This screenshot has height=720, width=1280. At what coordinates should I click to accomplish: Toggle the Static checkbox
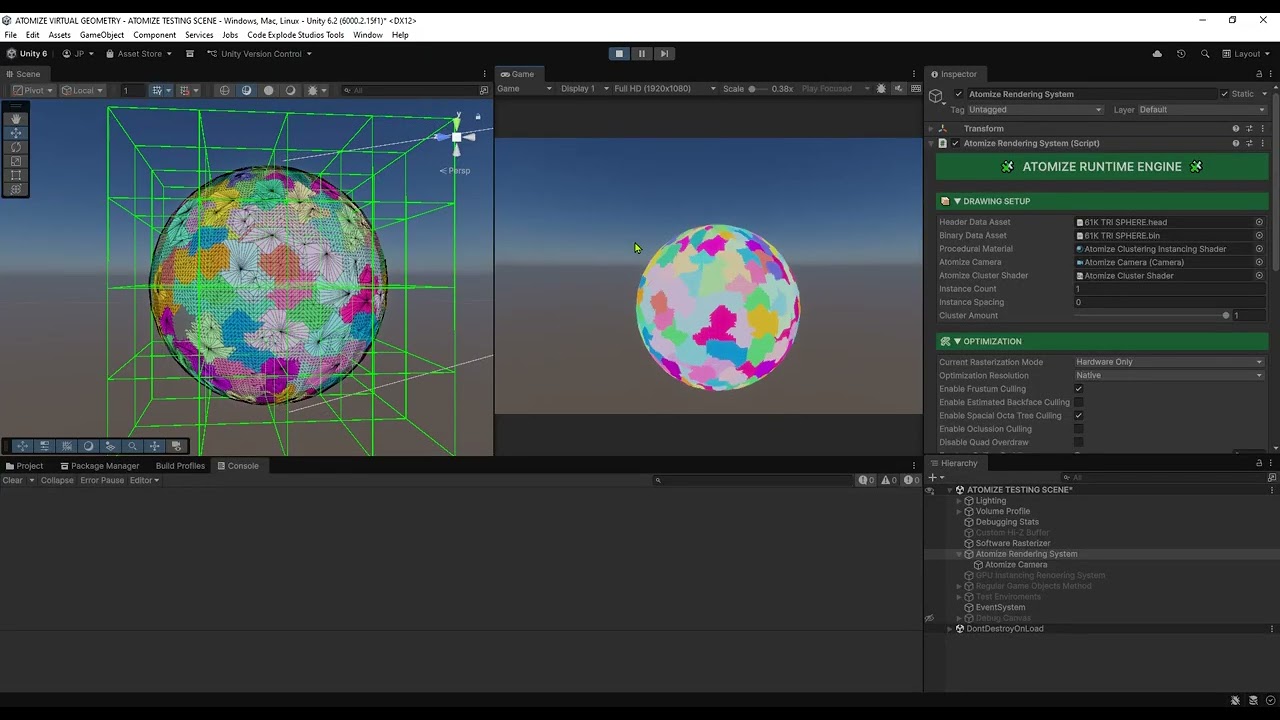(1224, 94)
